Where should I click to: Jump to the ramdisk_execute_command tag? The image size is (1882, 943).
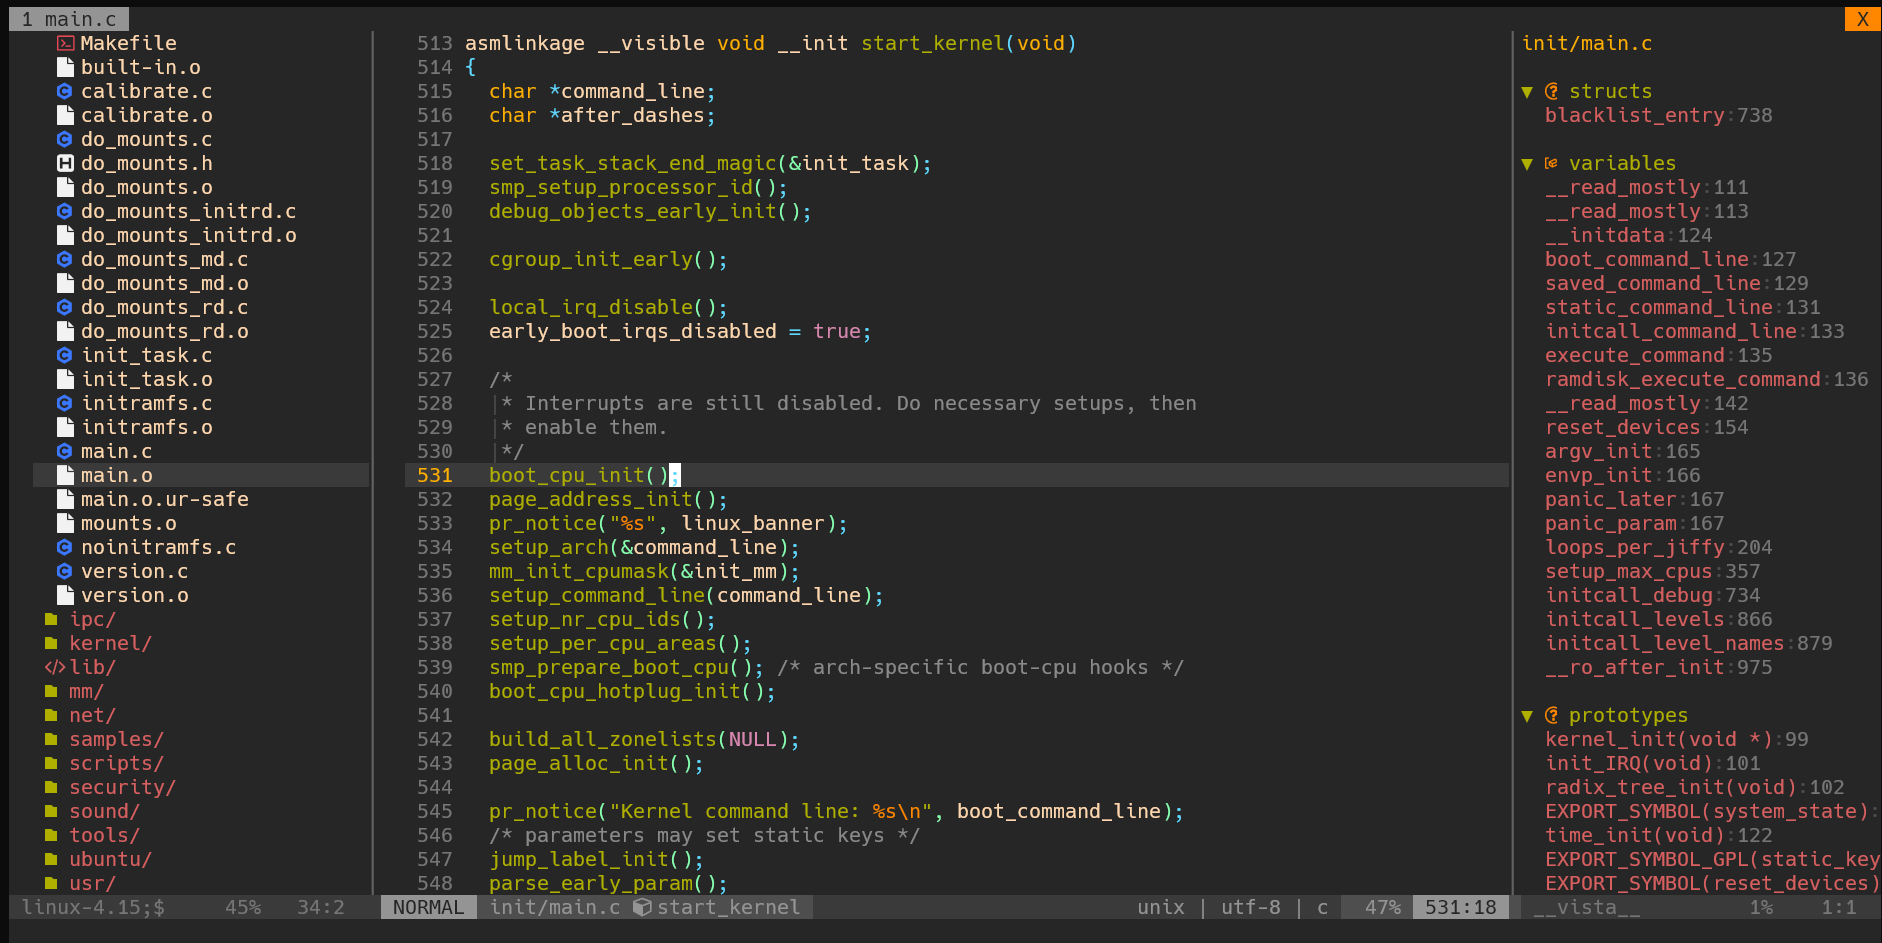pyautogui.click(x=1682, y=379)
